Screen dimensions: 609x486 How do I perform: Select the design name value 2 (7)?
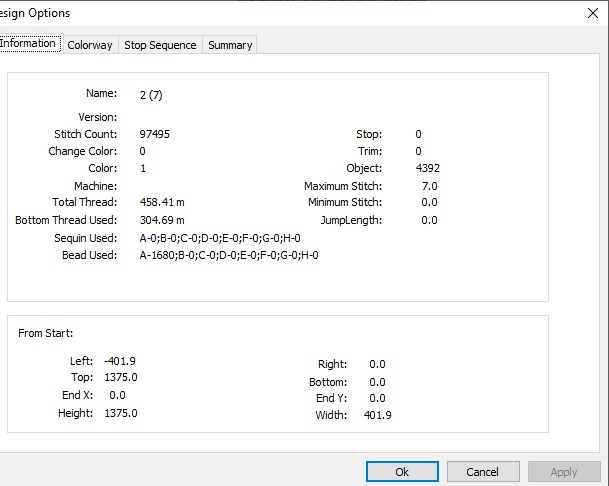pos(151,95)
